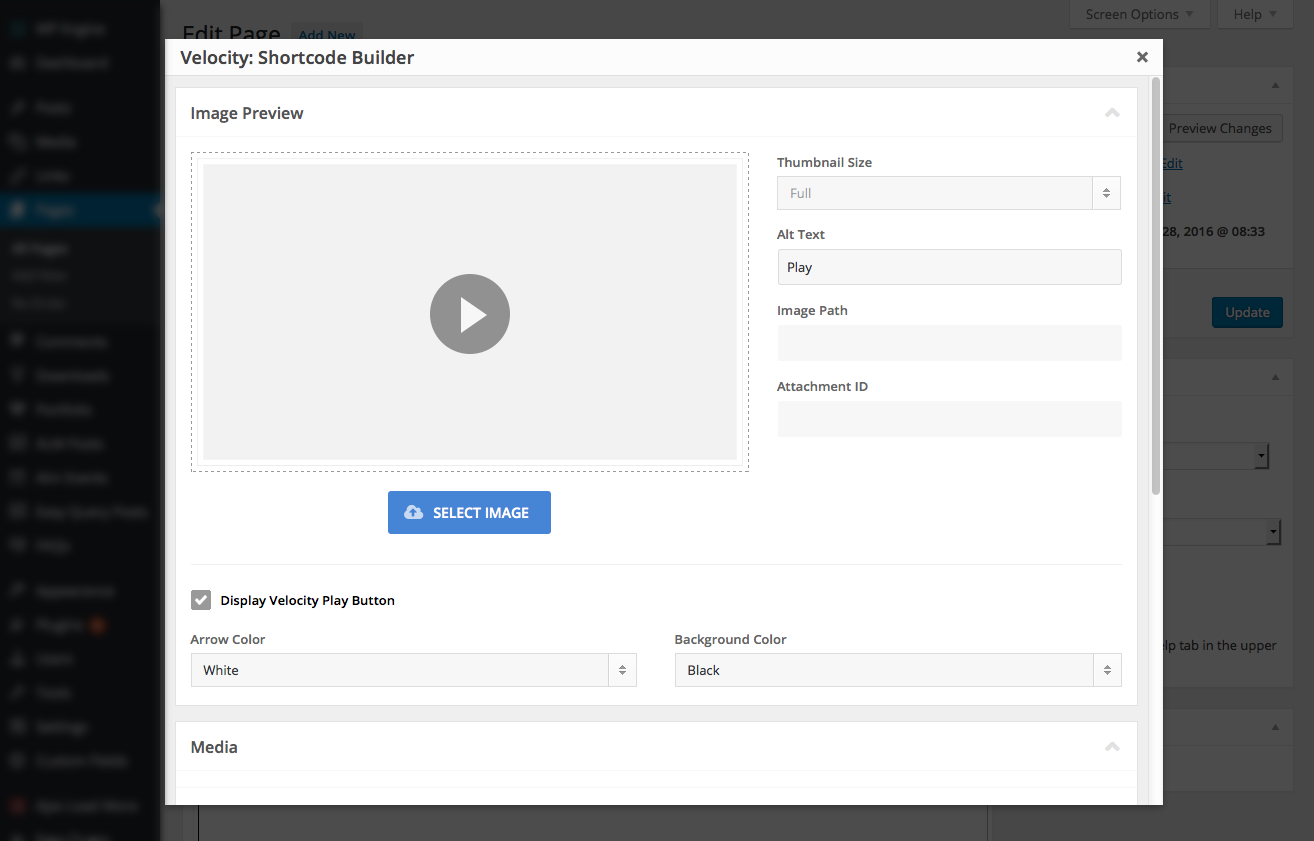The height and width of the screenshot is (841, 1314).
Task: Click the 'Attachment ID' label
Action: tap(822, 386)
